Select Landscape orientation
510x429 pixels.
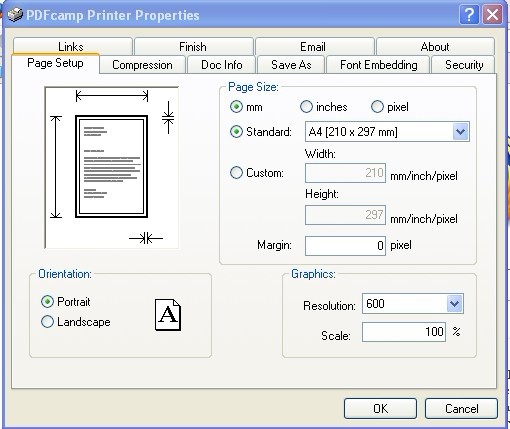(x=47, y=322)
